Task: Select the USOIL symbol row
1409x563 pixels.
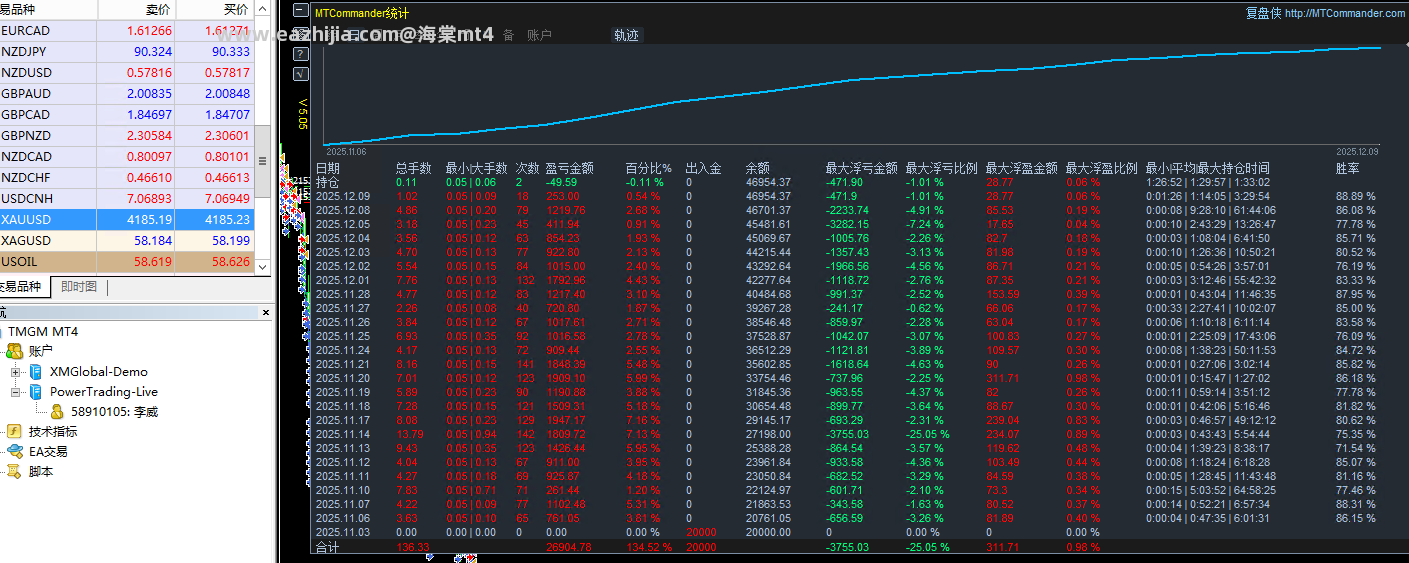Action: 127,262
